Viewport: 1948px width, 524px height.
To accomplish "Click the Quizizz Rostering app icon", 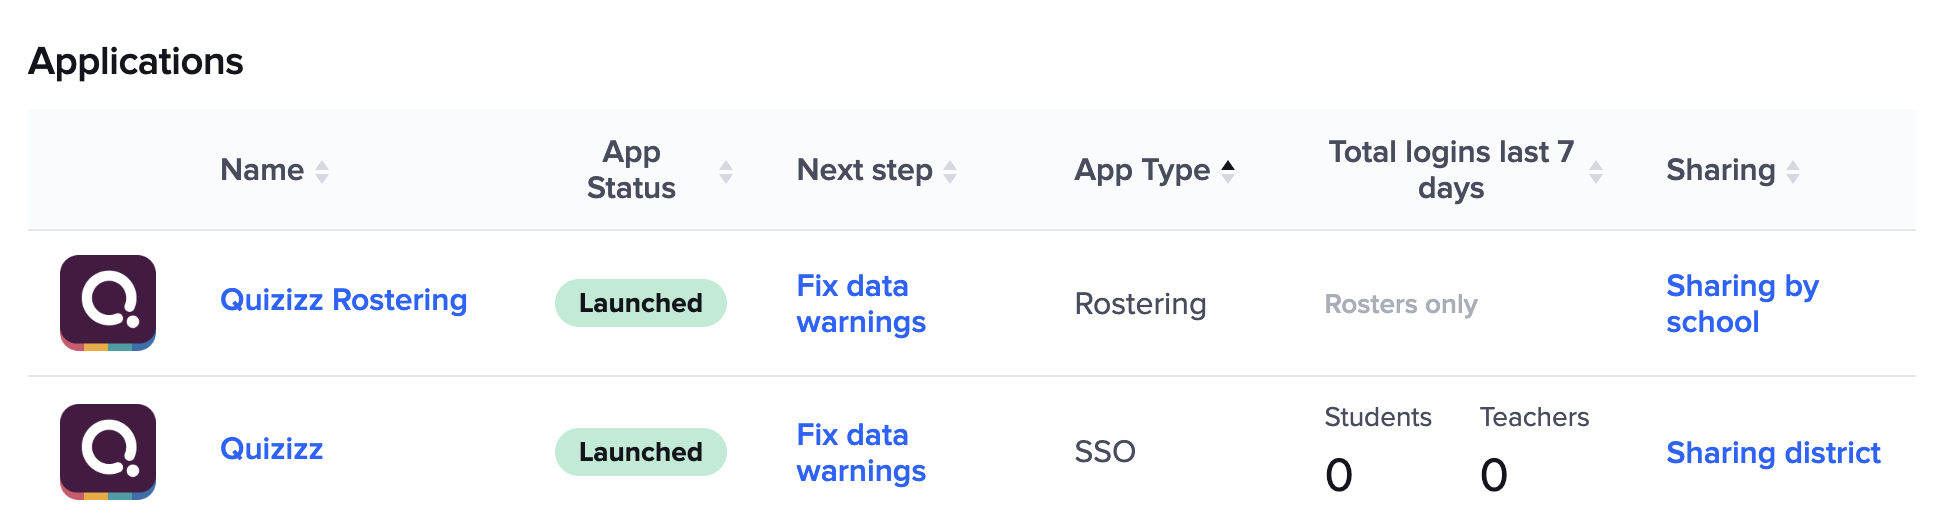I will (x=108, y=302).
